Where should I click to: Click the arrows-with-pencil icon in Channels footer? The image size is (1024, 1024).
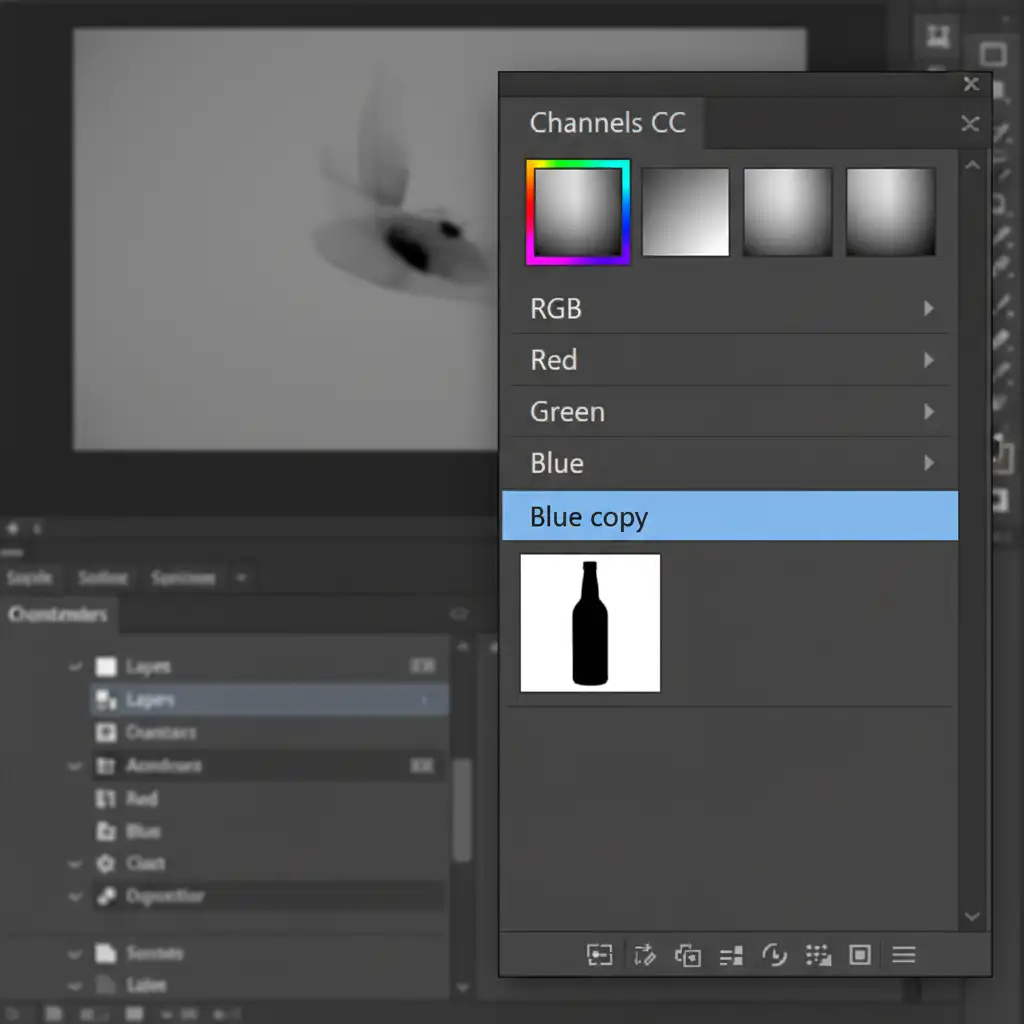tap(644, 955)
